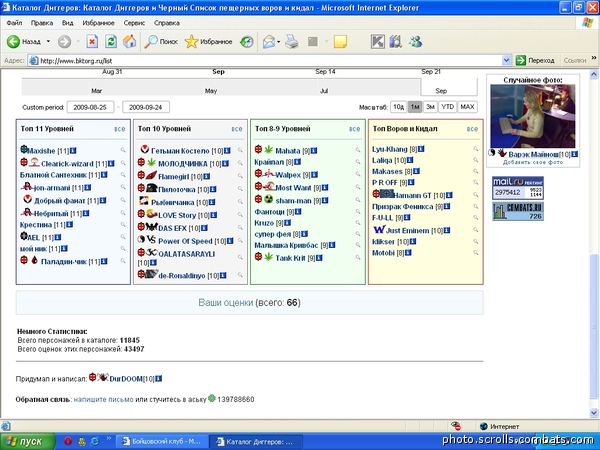Open Search (Поиск) toolbar button
The height and width of the screenshot is (450, 600).
[161, 41]
